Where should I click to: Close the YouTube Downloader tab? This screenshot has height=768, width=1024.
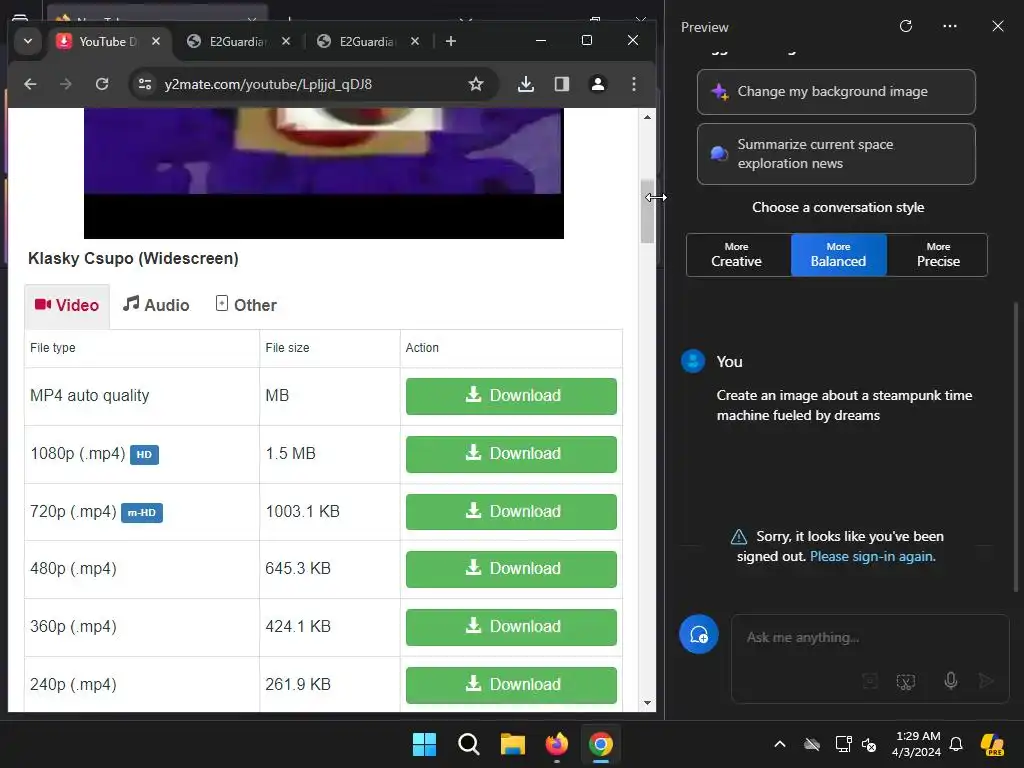pos(155,41)
